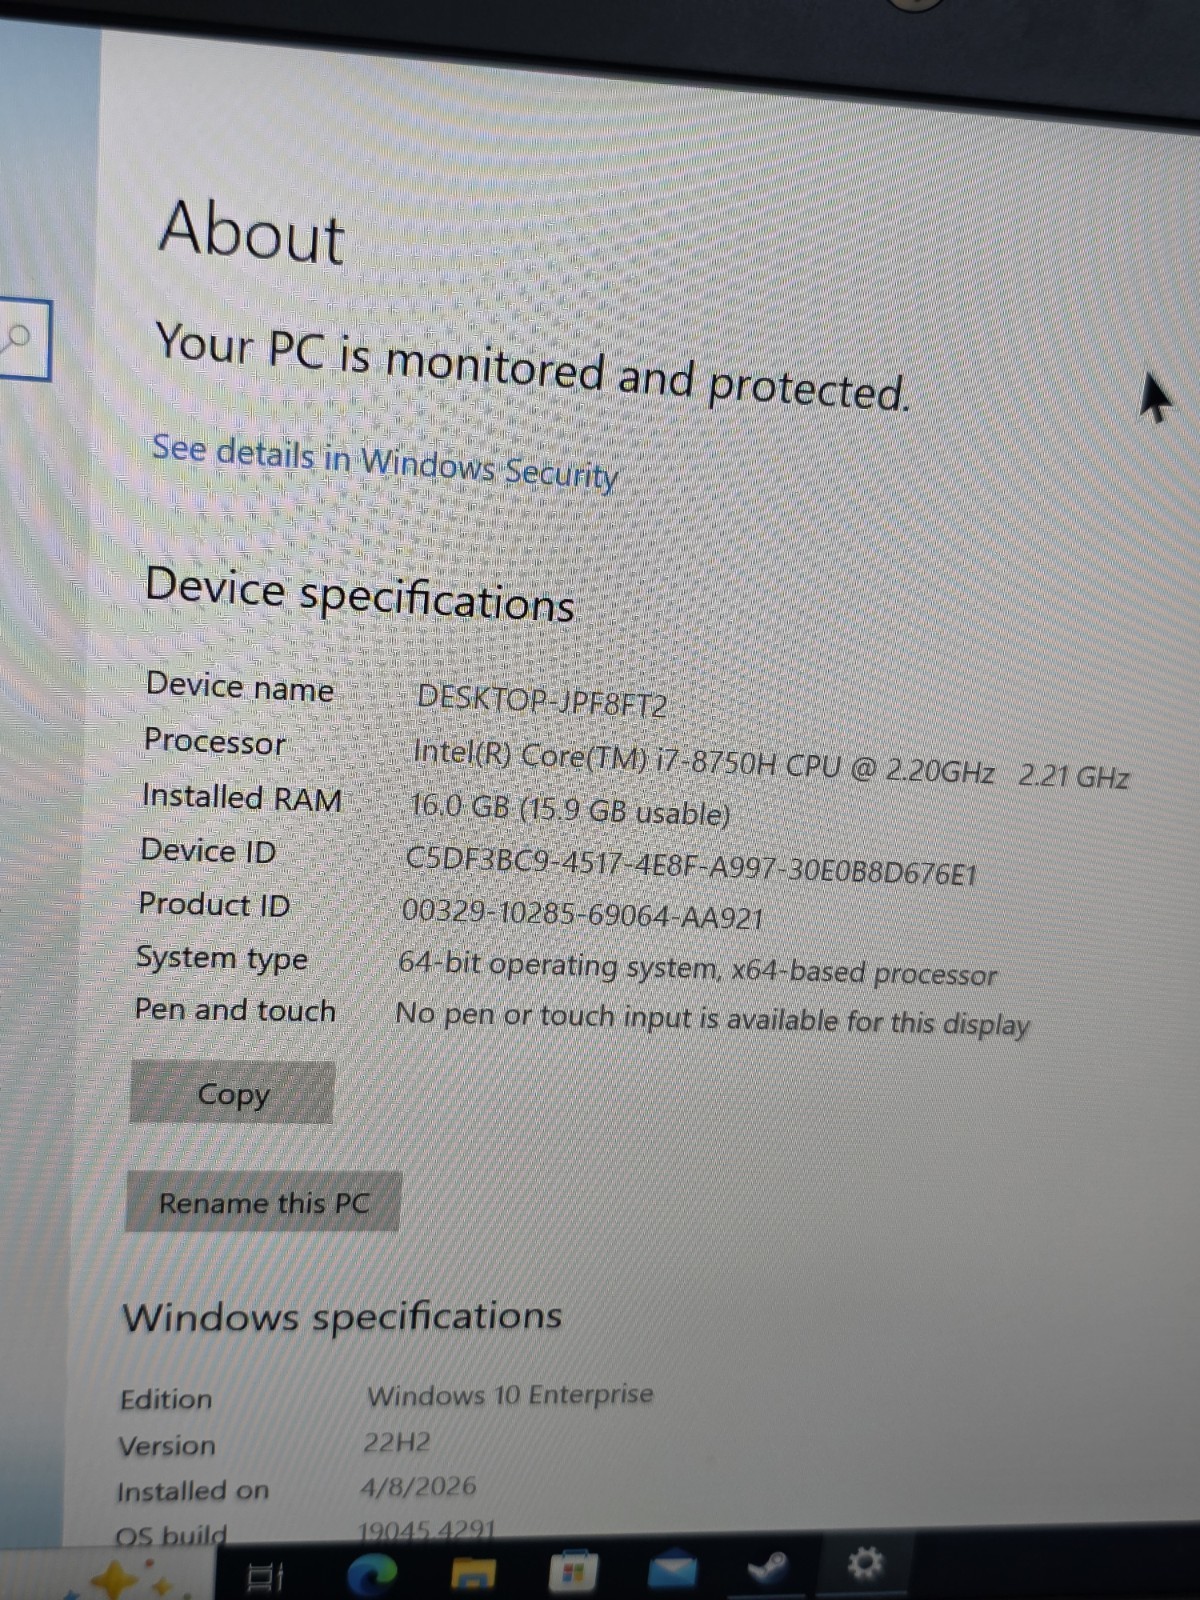Open Microsoft Store taskbar icon
The image size is (1200, 1600).
572,1572
